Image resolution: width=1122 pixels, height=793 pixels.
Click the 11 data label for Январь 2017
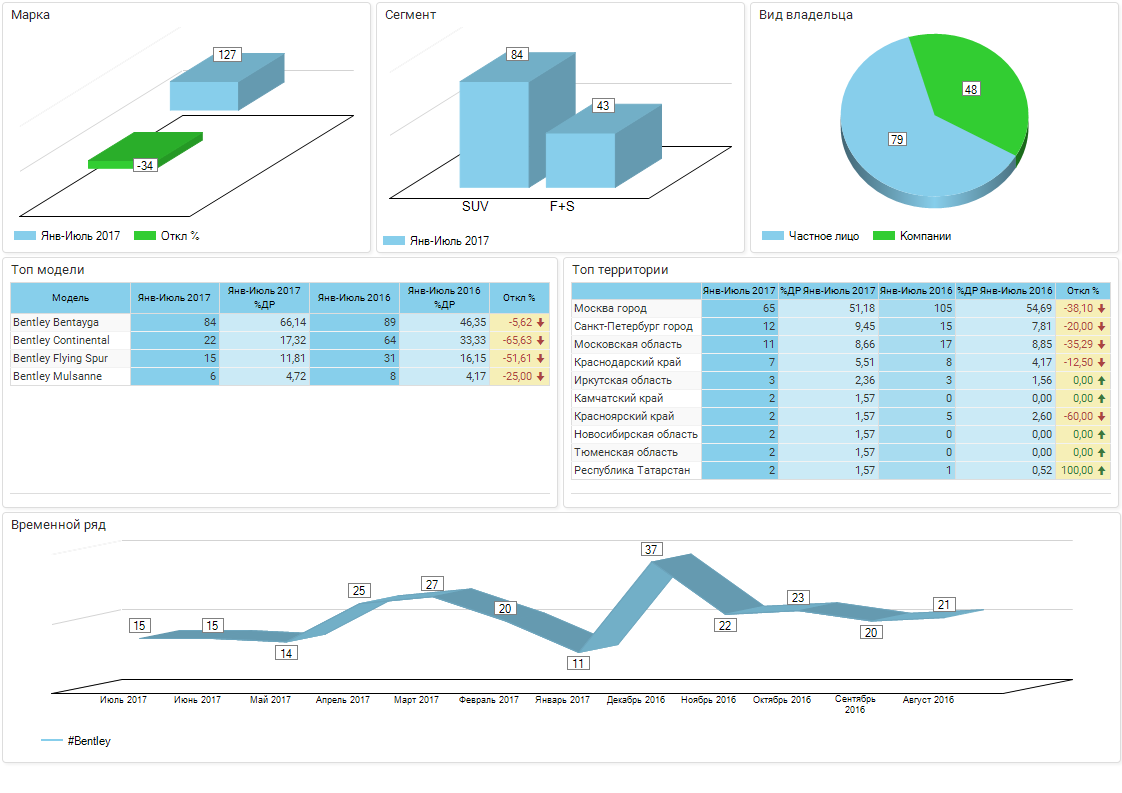point(578,663)
